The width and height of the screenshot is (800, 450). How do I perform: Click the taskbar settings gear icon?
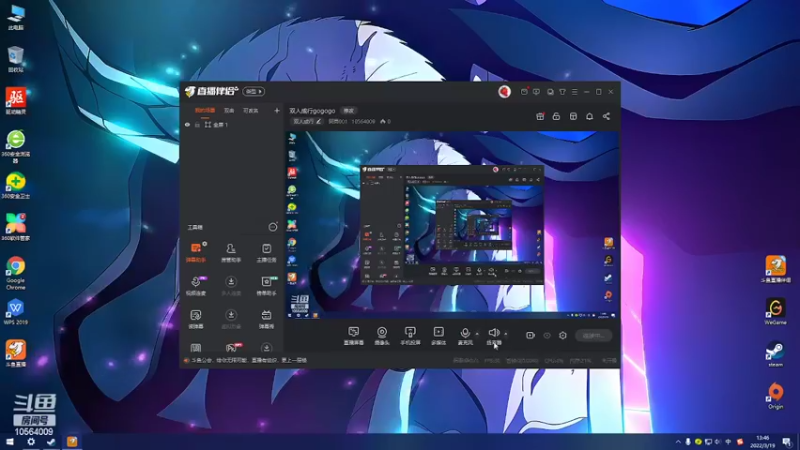(x=31, y=442)
